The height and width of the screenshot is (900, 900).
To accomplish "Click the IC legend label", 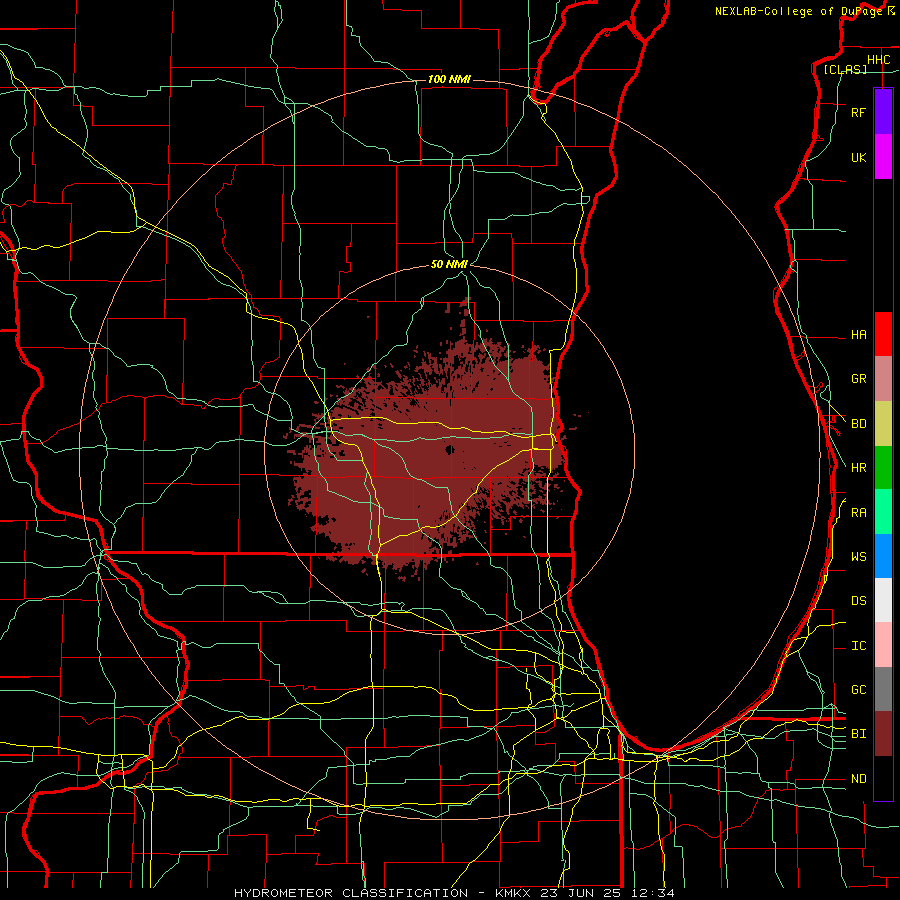I will pos(858,646).
